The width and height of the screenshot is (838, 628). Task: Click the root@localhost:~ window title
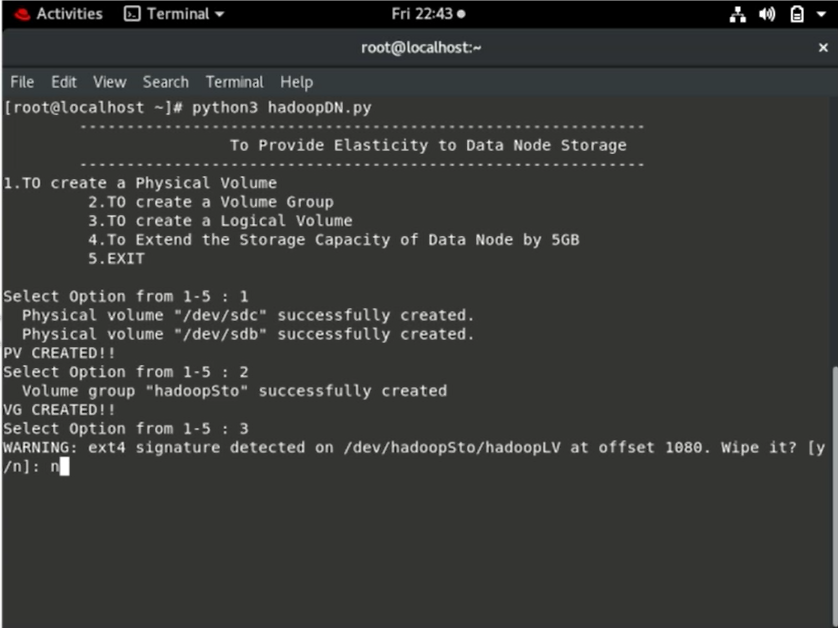click(x=420, y=47)
